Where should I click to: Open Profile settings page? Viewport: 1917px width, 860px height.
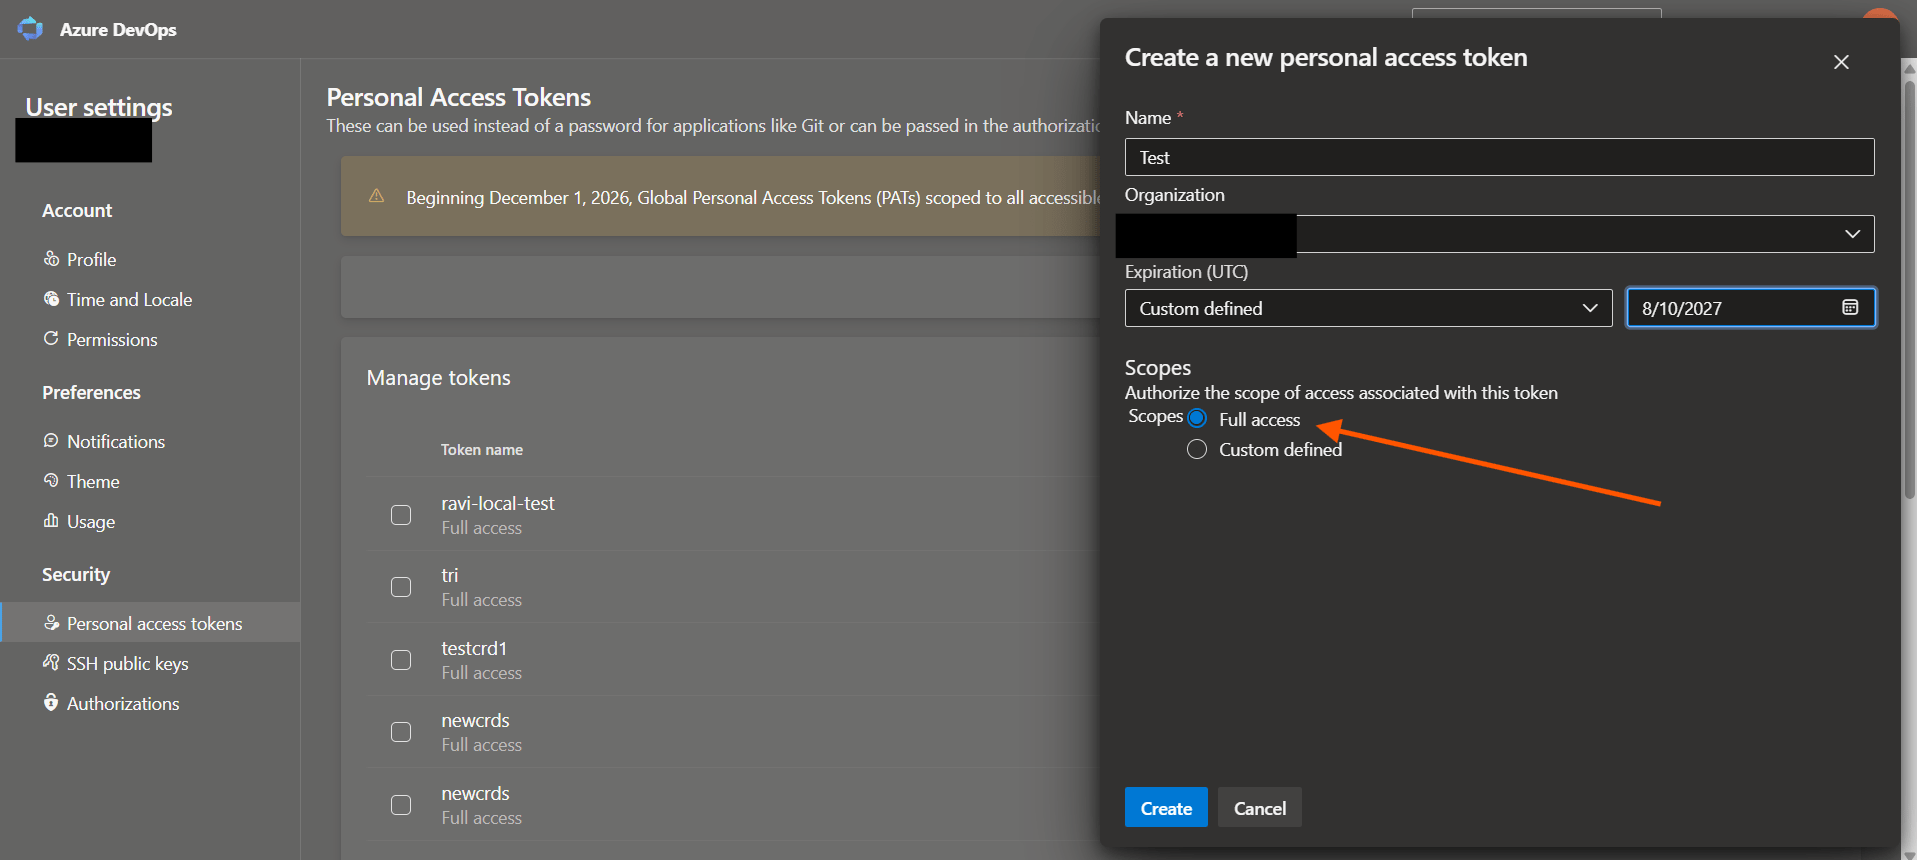pyautogui.click(x=91, y=260)
